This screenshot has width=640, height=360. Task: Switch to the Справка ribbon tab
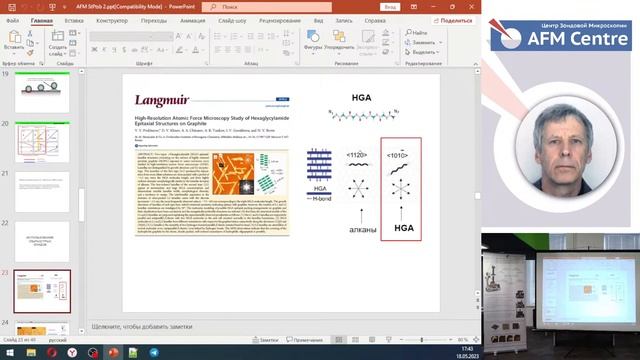[375, 20]
